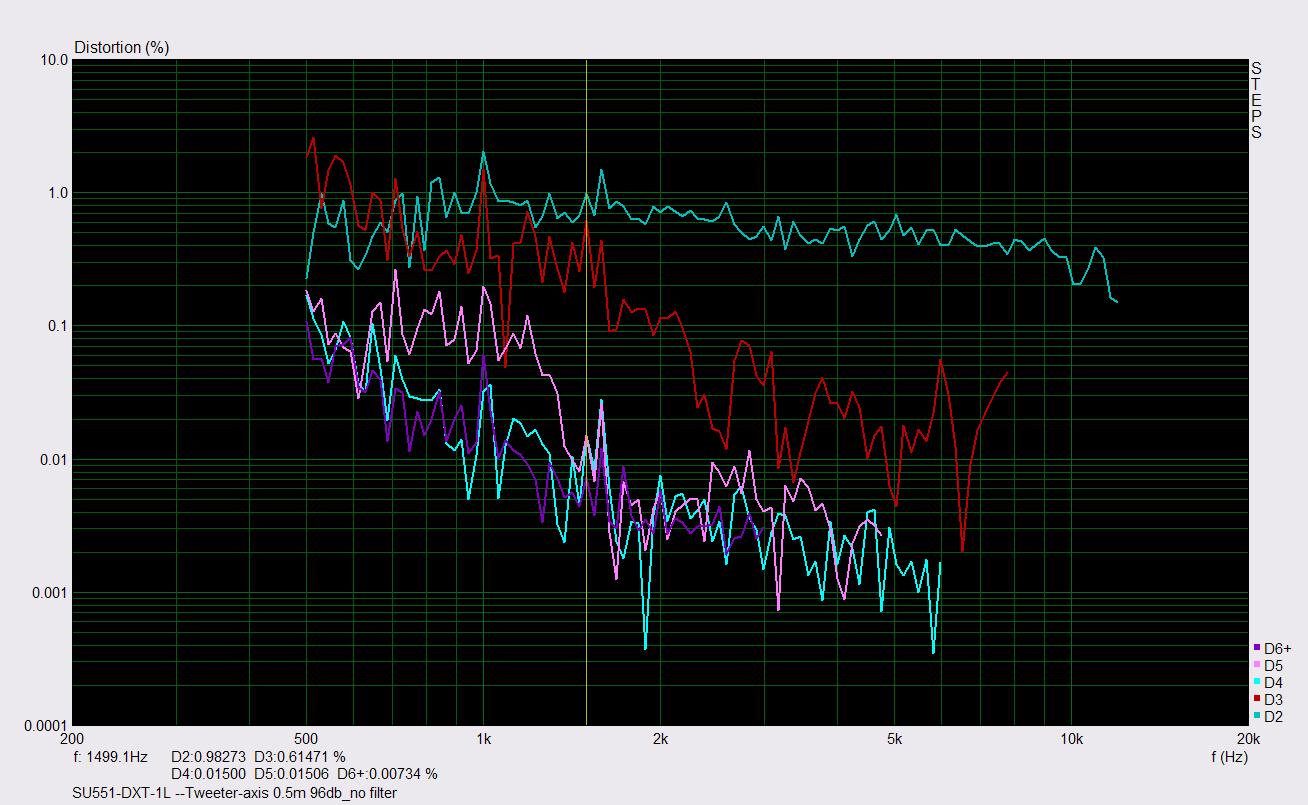
Task: Click the D6+ purple legend swatch
Action: coord(1256,648)
